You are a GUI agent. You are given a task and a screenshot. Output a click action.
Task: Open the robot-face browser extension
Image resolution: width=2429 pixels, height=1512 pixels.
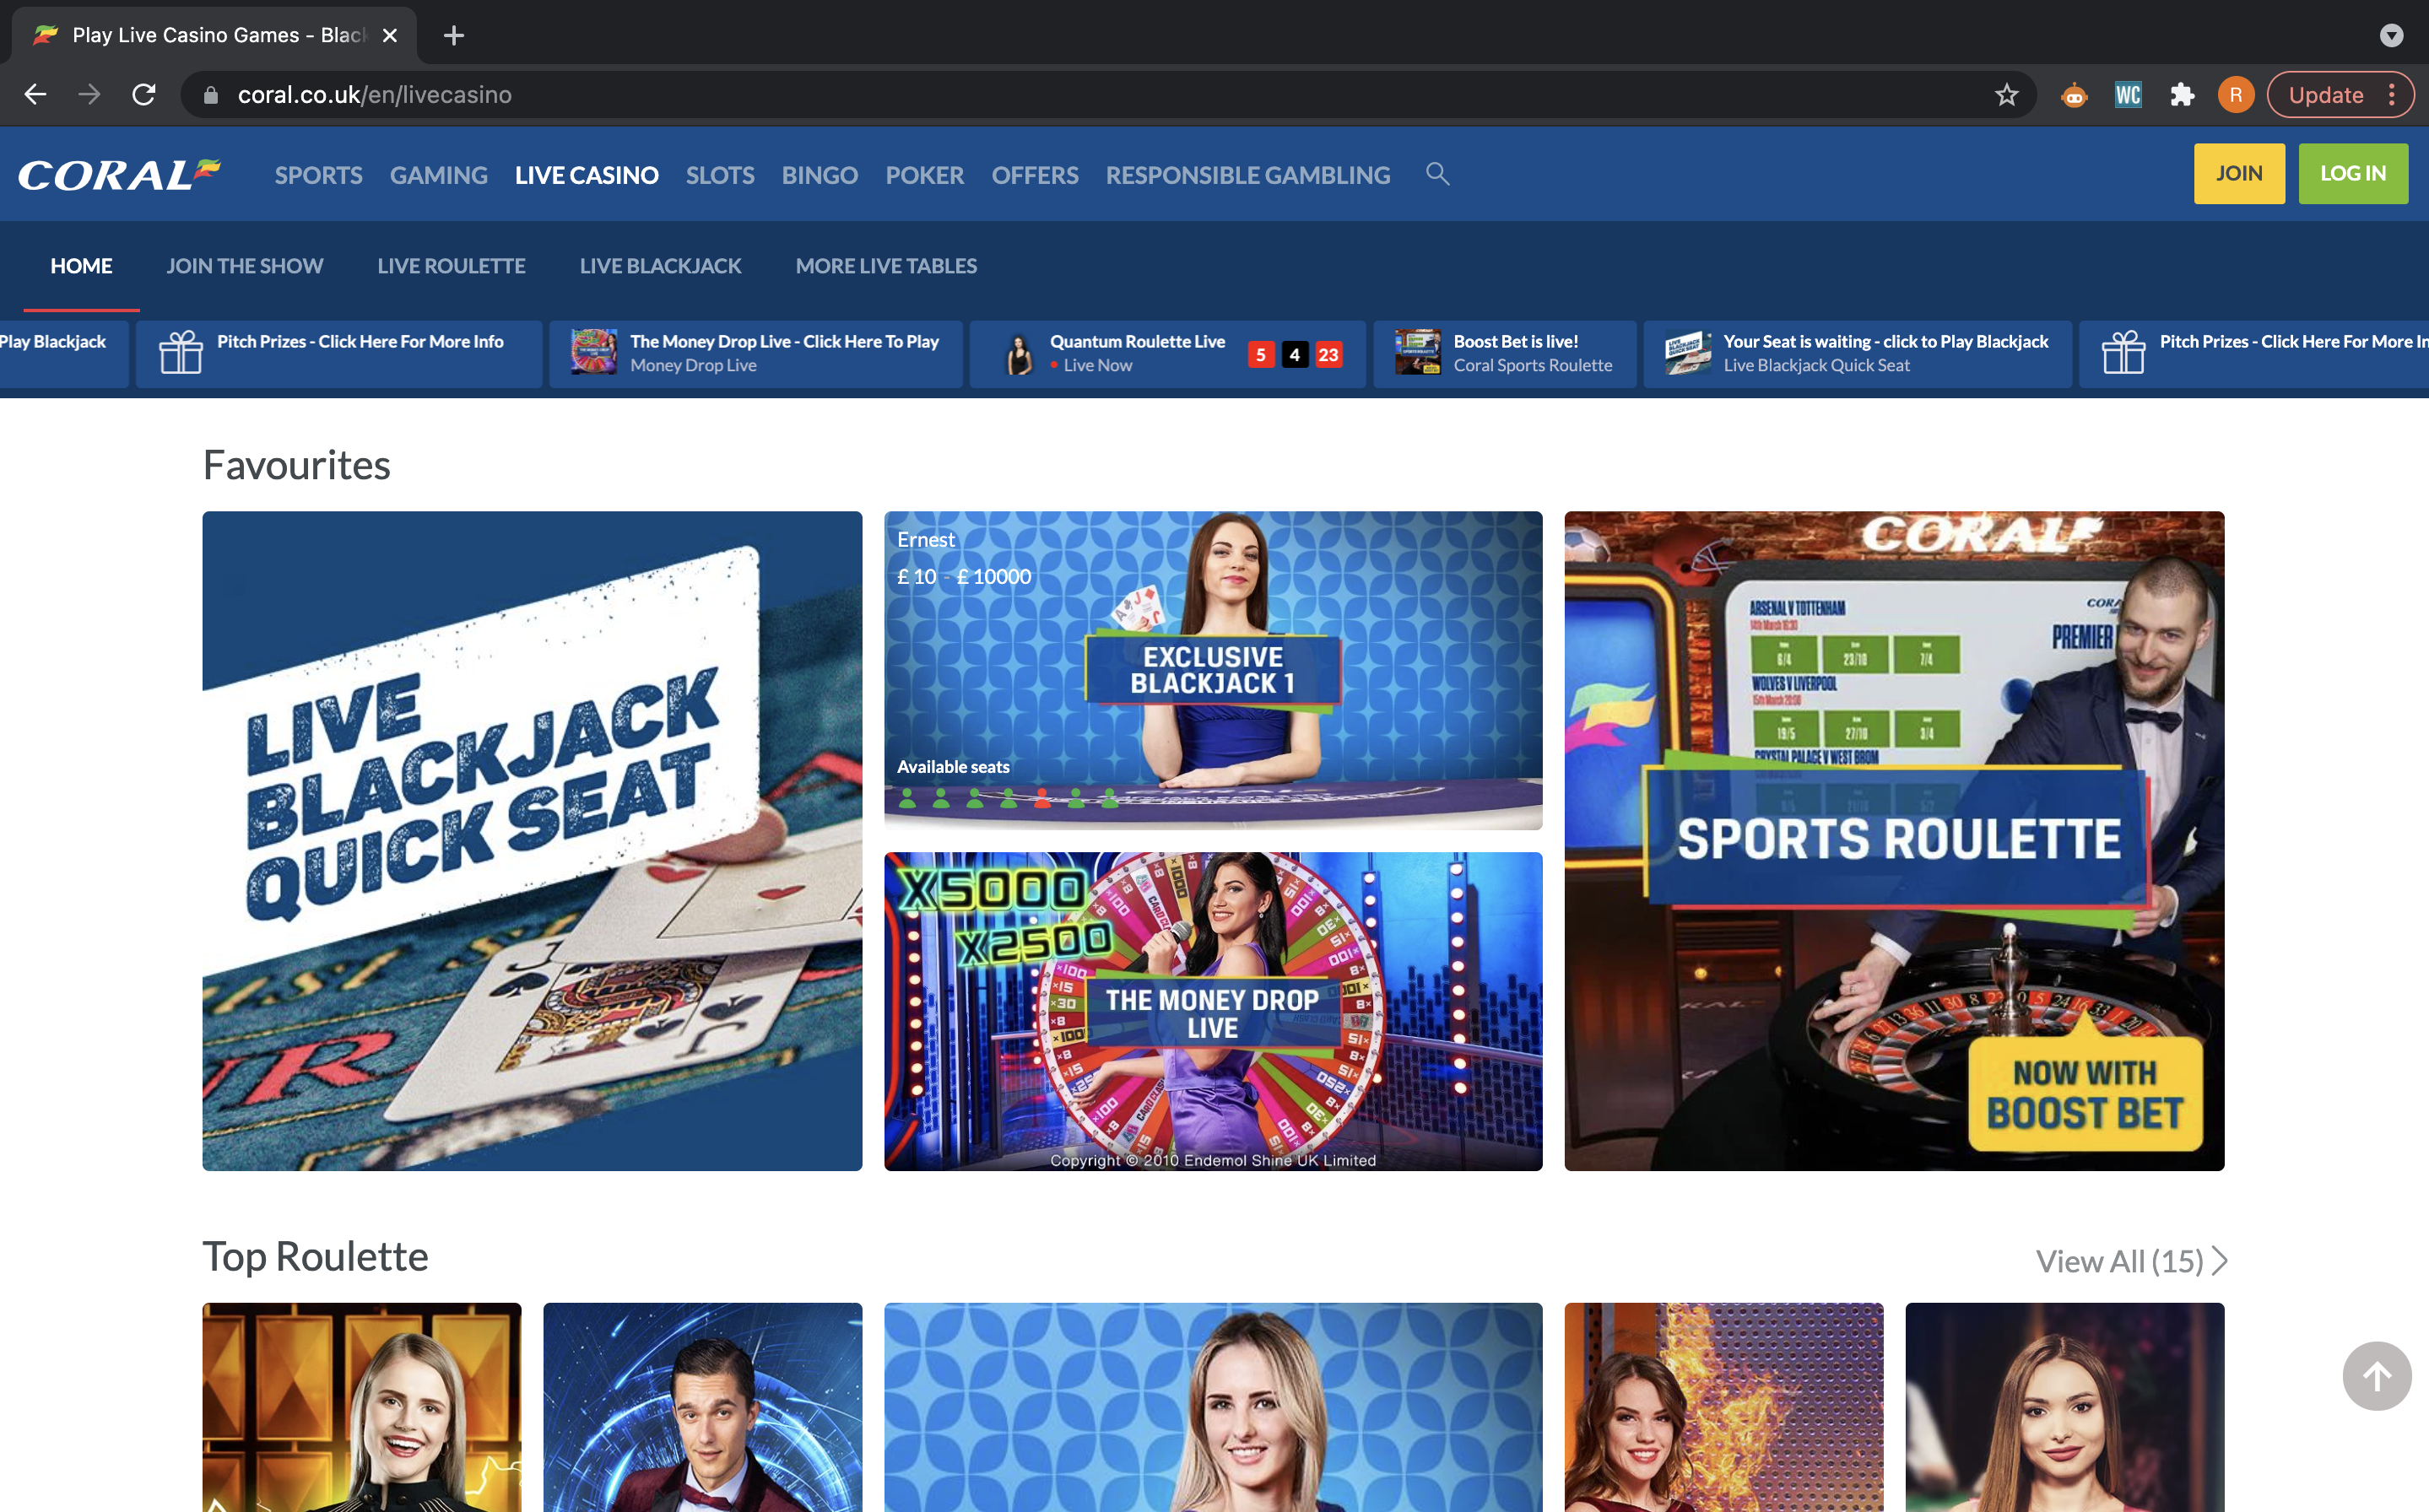pyautogui.click(x=2074, y=95)
